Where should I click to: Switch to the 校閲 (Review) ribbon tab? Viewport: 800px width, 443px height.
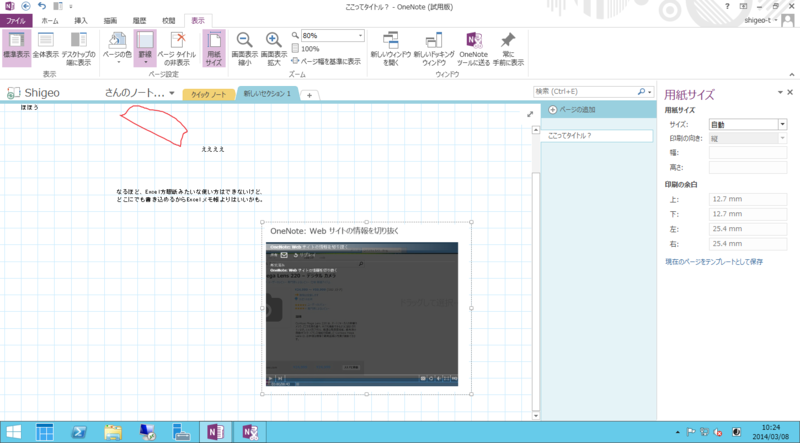coord(168,21)
